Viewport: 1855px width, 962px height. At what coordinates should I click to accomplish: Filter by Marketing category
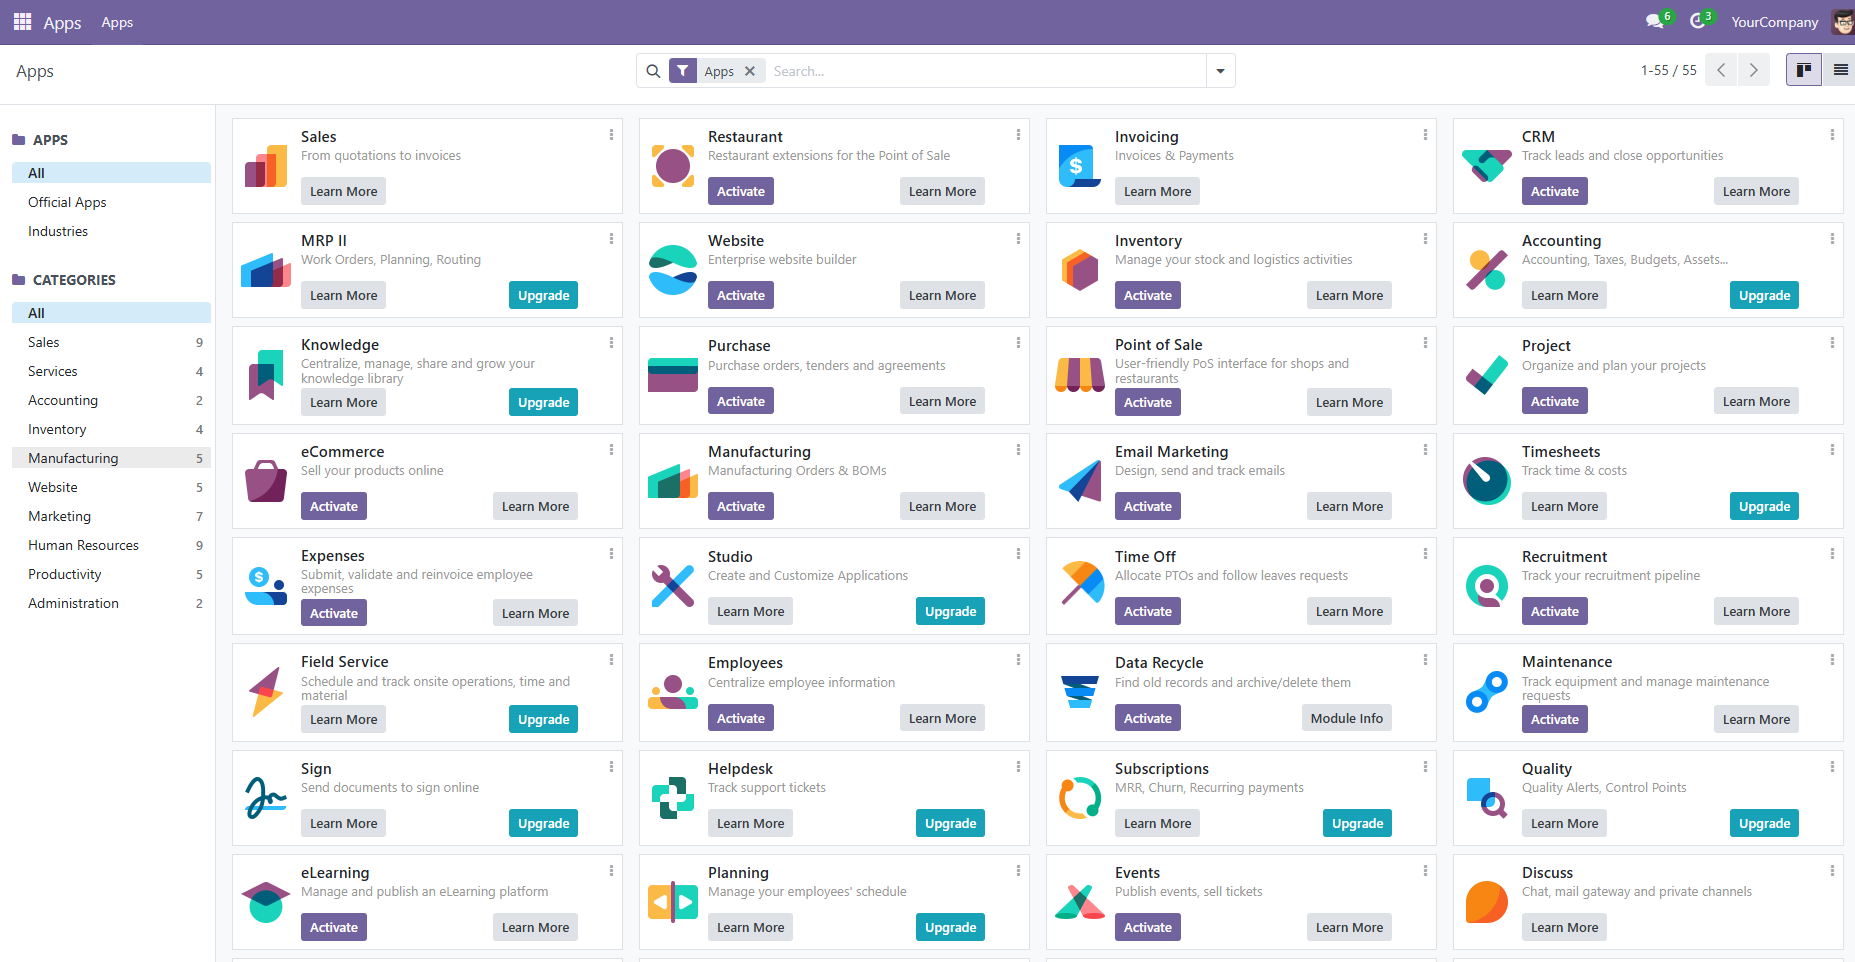[111, 516]
